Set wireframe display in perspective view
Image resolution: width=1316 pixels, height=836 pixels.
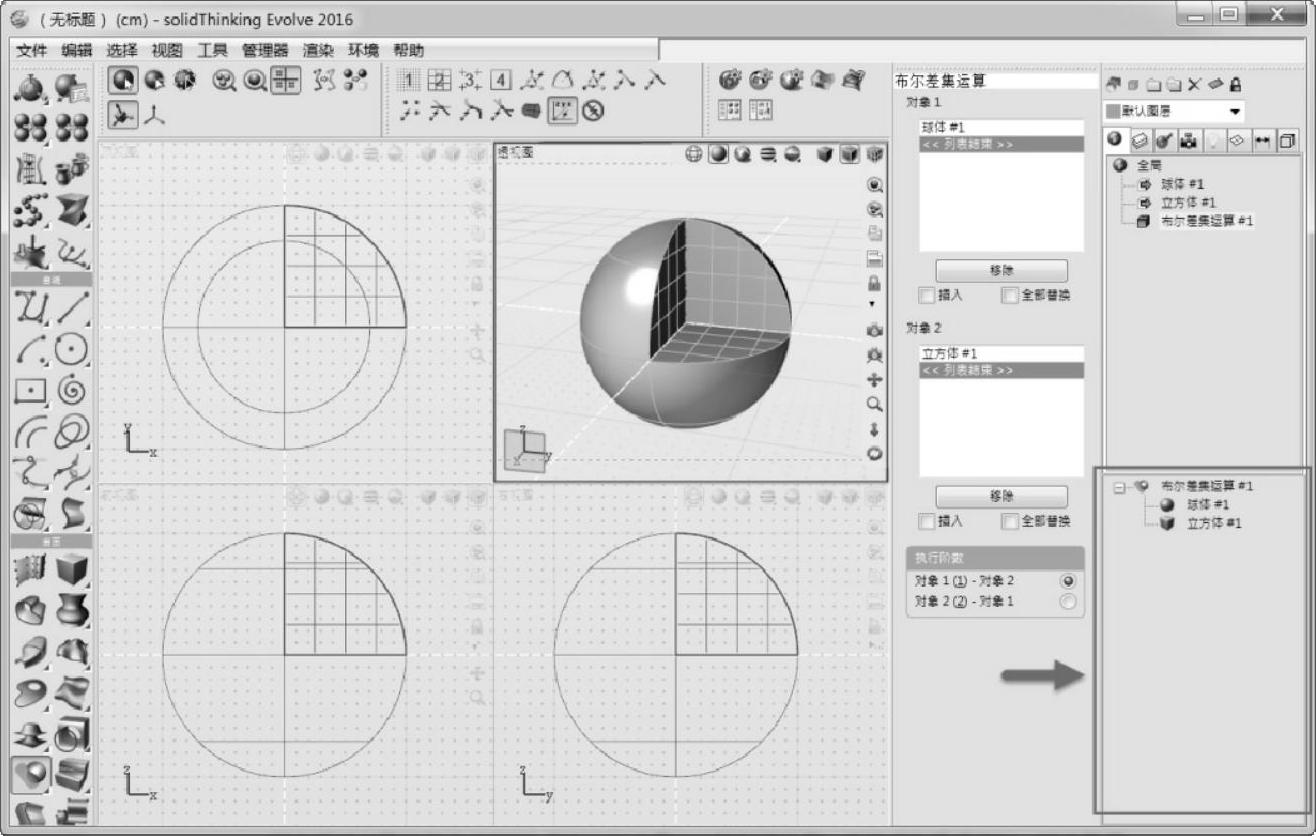pos(692,154)
